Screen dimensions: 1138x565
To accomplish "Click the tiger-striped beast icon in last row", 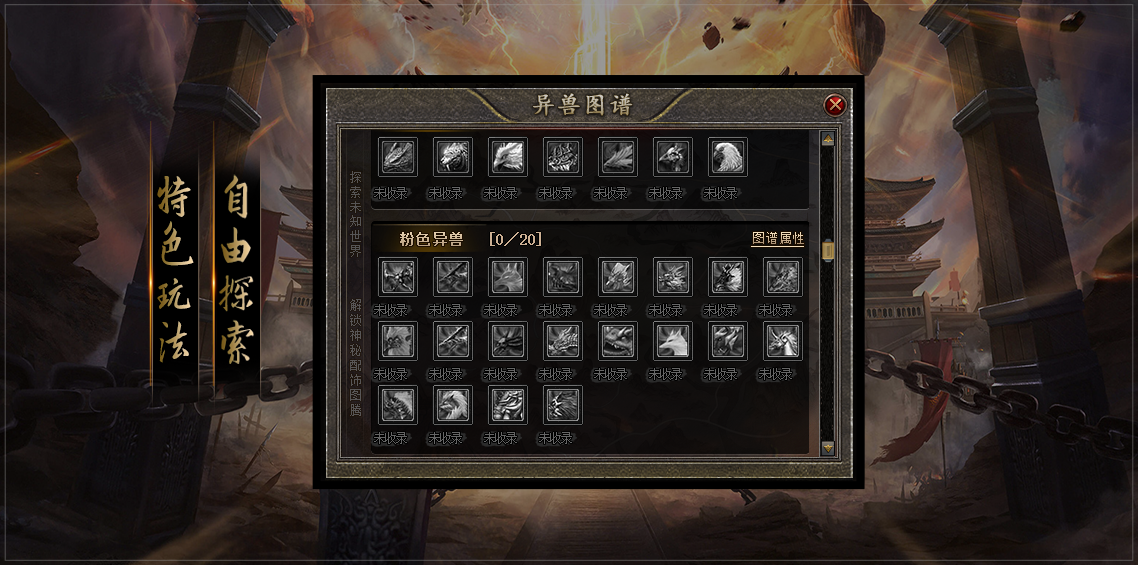I will point(508,405).
